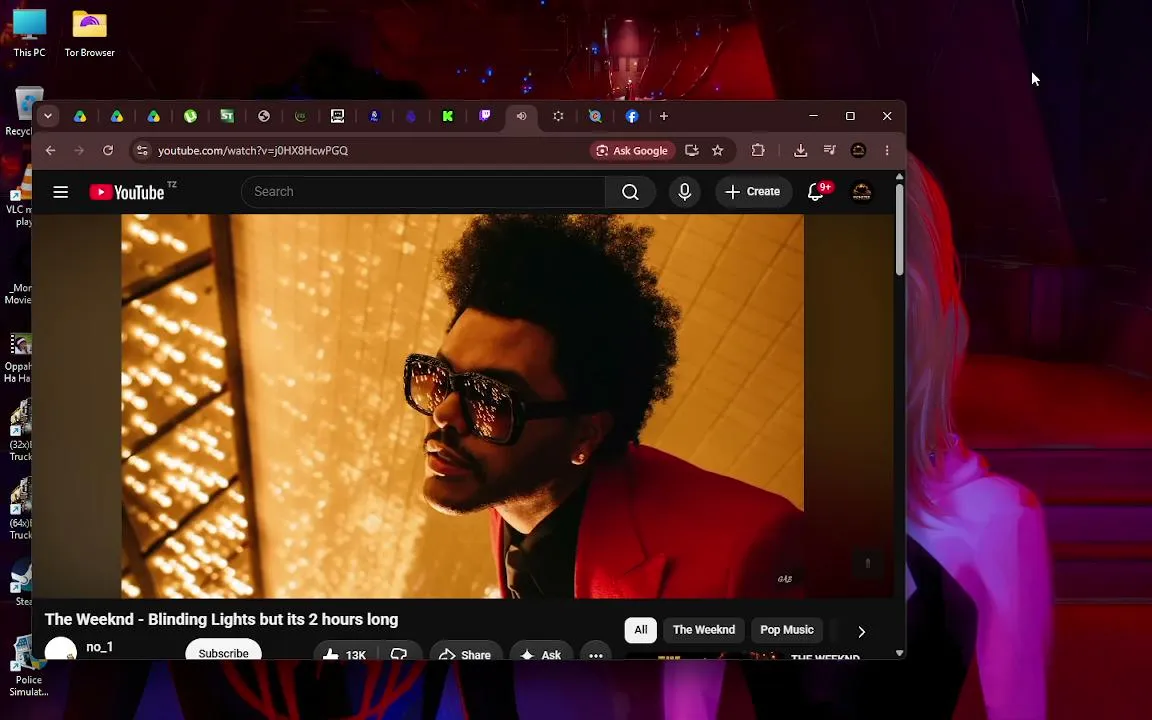The width and height of the screenshot is (1152, 720).
Task: Open the YouTube account avatar menu
Action: (x=861, y=192)
